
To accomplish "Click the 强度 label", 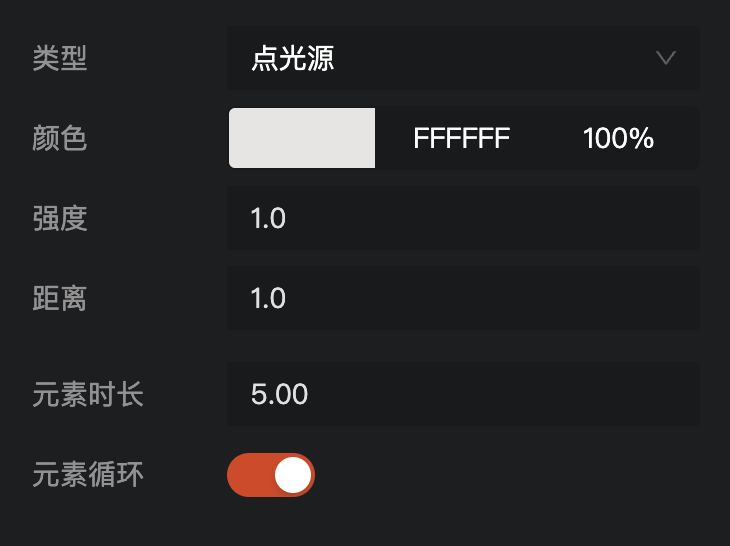I will pyautogui.click(x=60, y=218).
